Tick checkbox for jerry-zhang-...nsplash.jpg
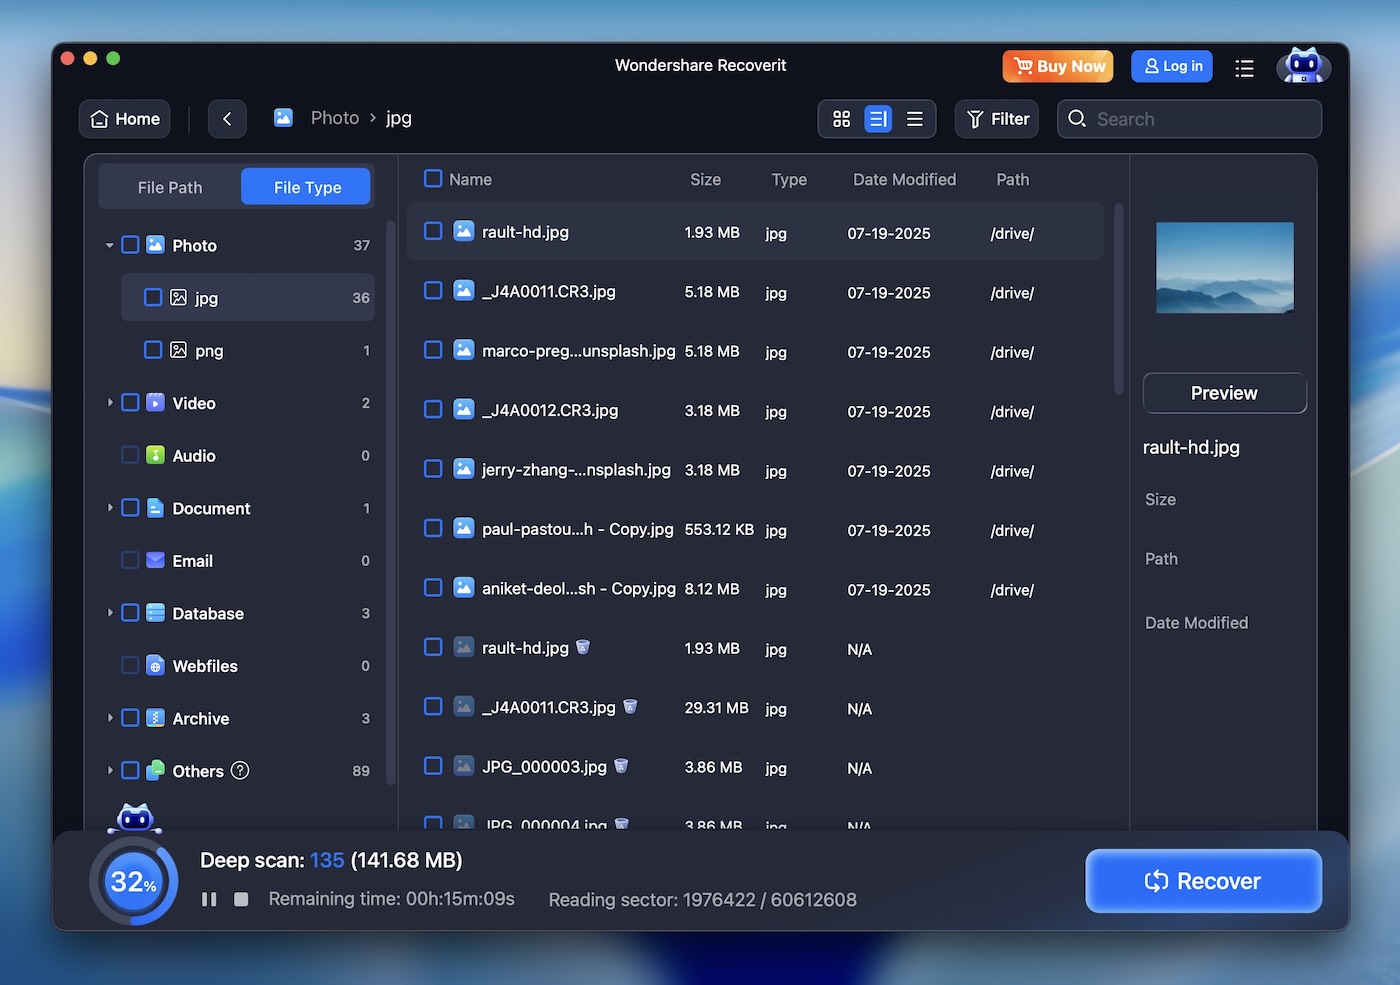 click(x=433, y=468)
